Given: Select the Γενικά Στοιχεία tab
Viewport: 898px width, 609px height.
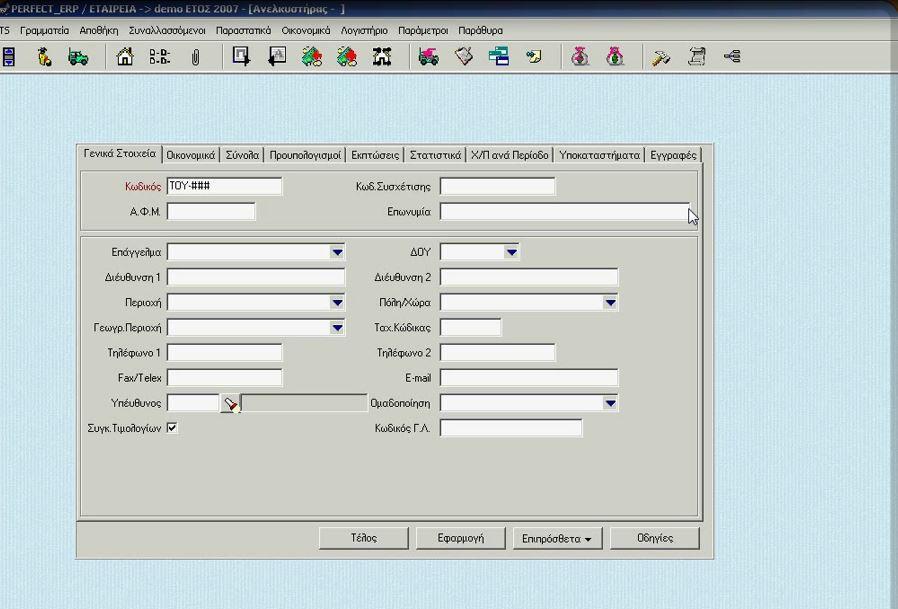Looking at the screenshot, I should (x=120, y=154).
